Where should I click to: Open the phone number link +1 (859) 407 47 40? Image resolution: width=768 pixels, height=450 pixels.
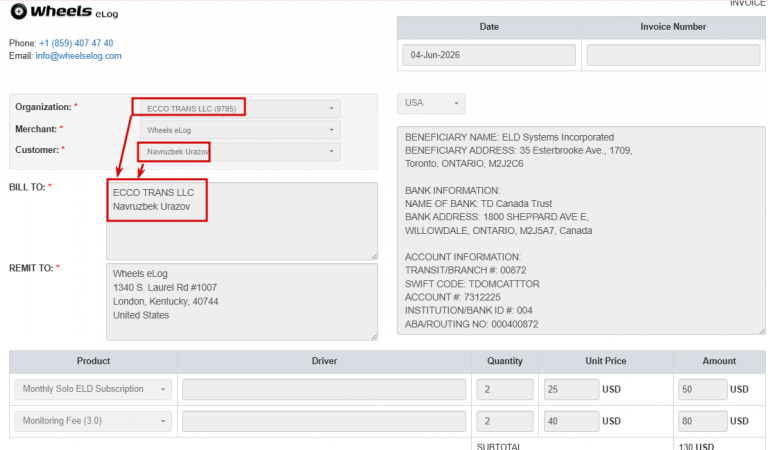(76, 43)
